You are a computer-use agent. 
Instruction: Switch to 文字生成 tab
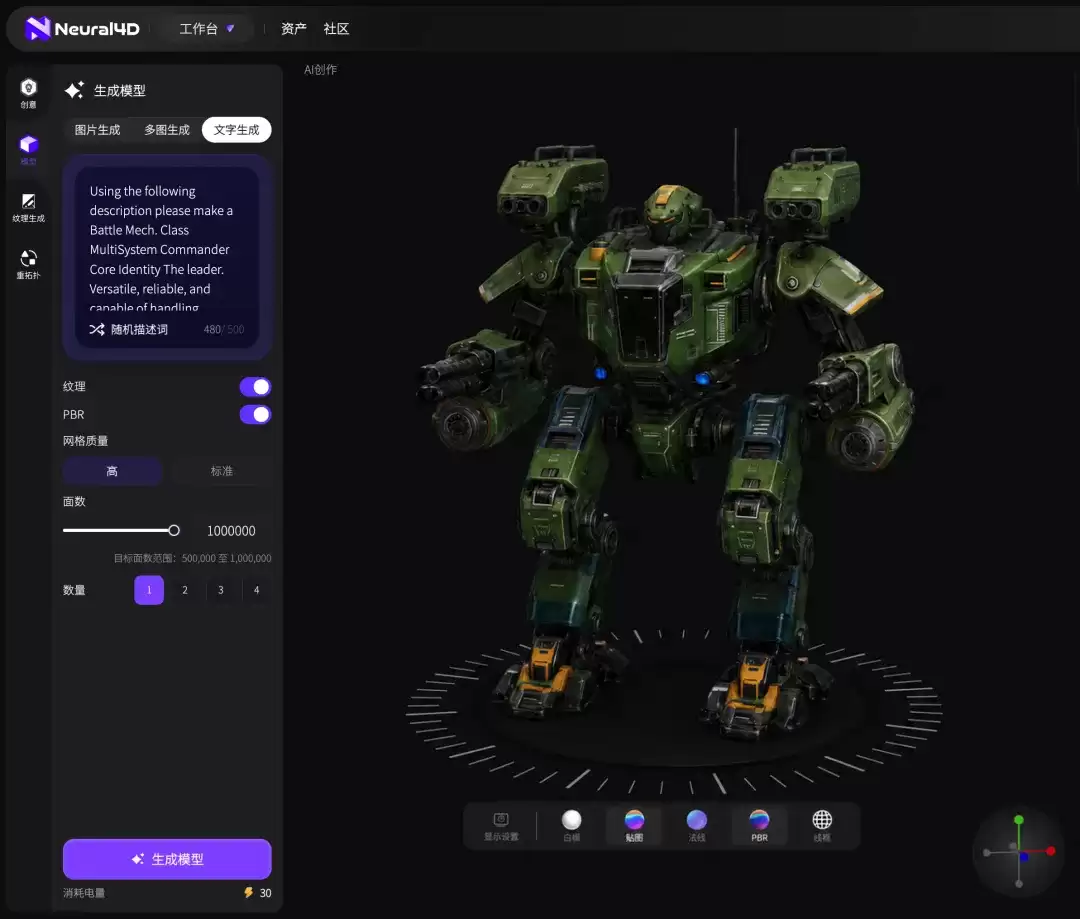236,130
